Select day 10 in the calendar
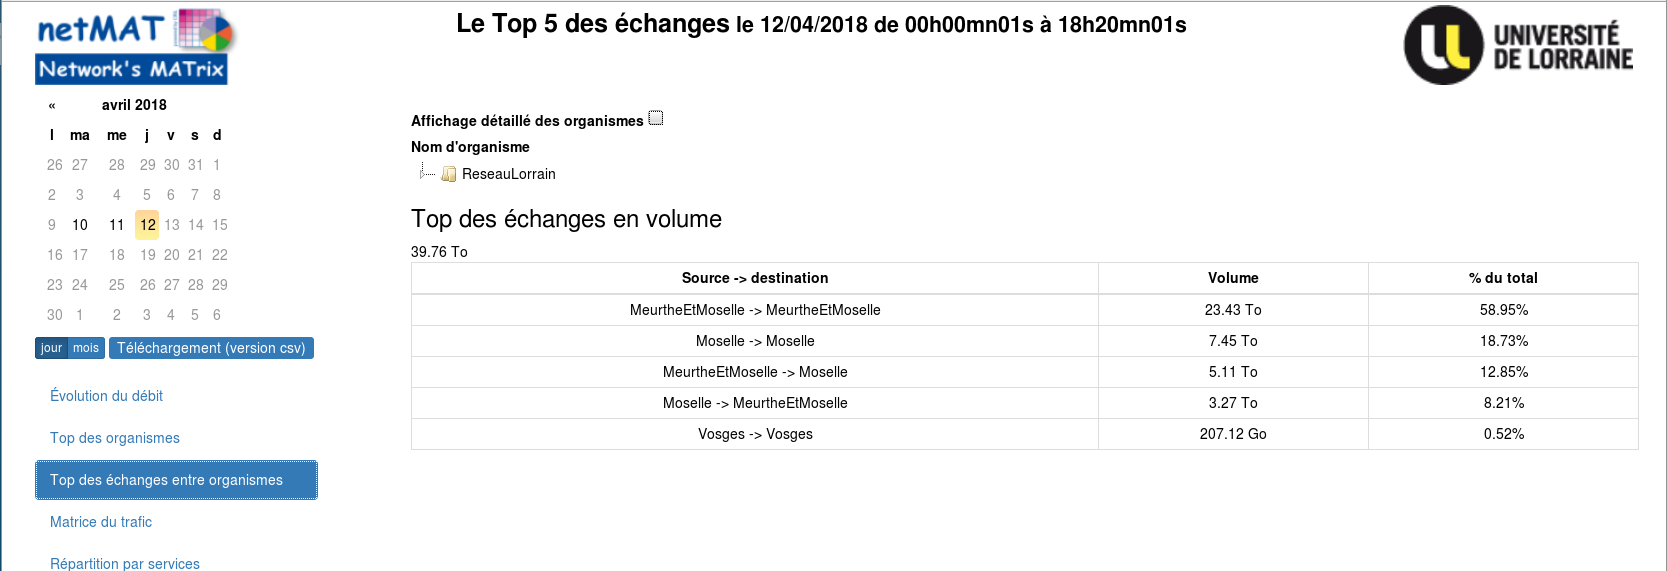 pos(80,225)
